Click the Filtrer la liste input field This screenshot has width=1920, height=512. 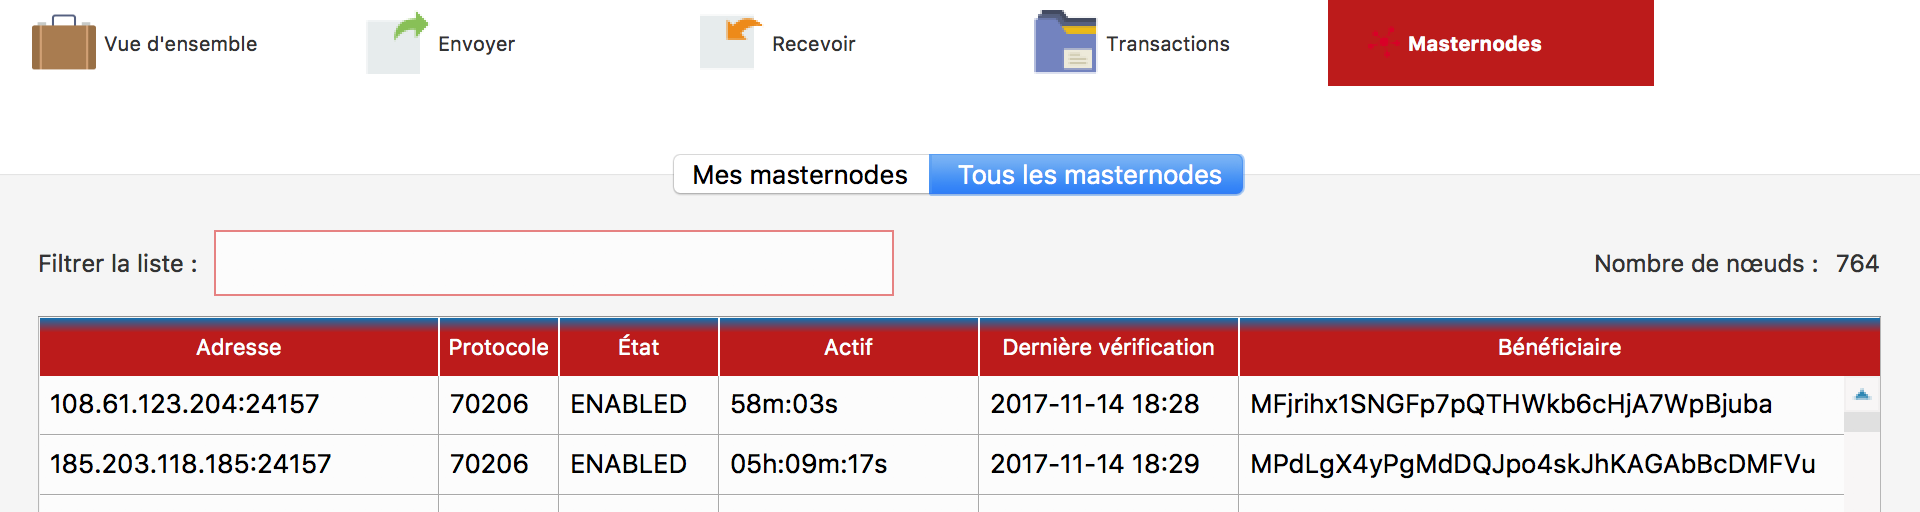click(x=554, y=263)
